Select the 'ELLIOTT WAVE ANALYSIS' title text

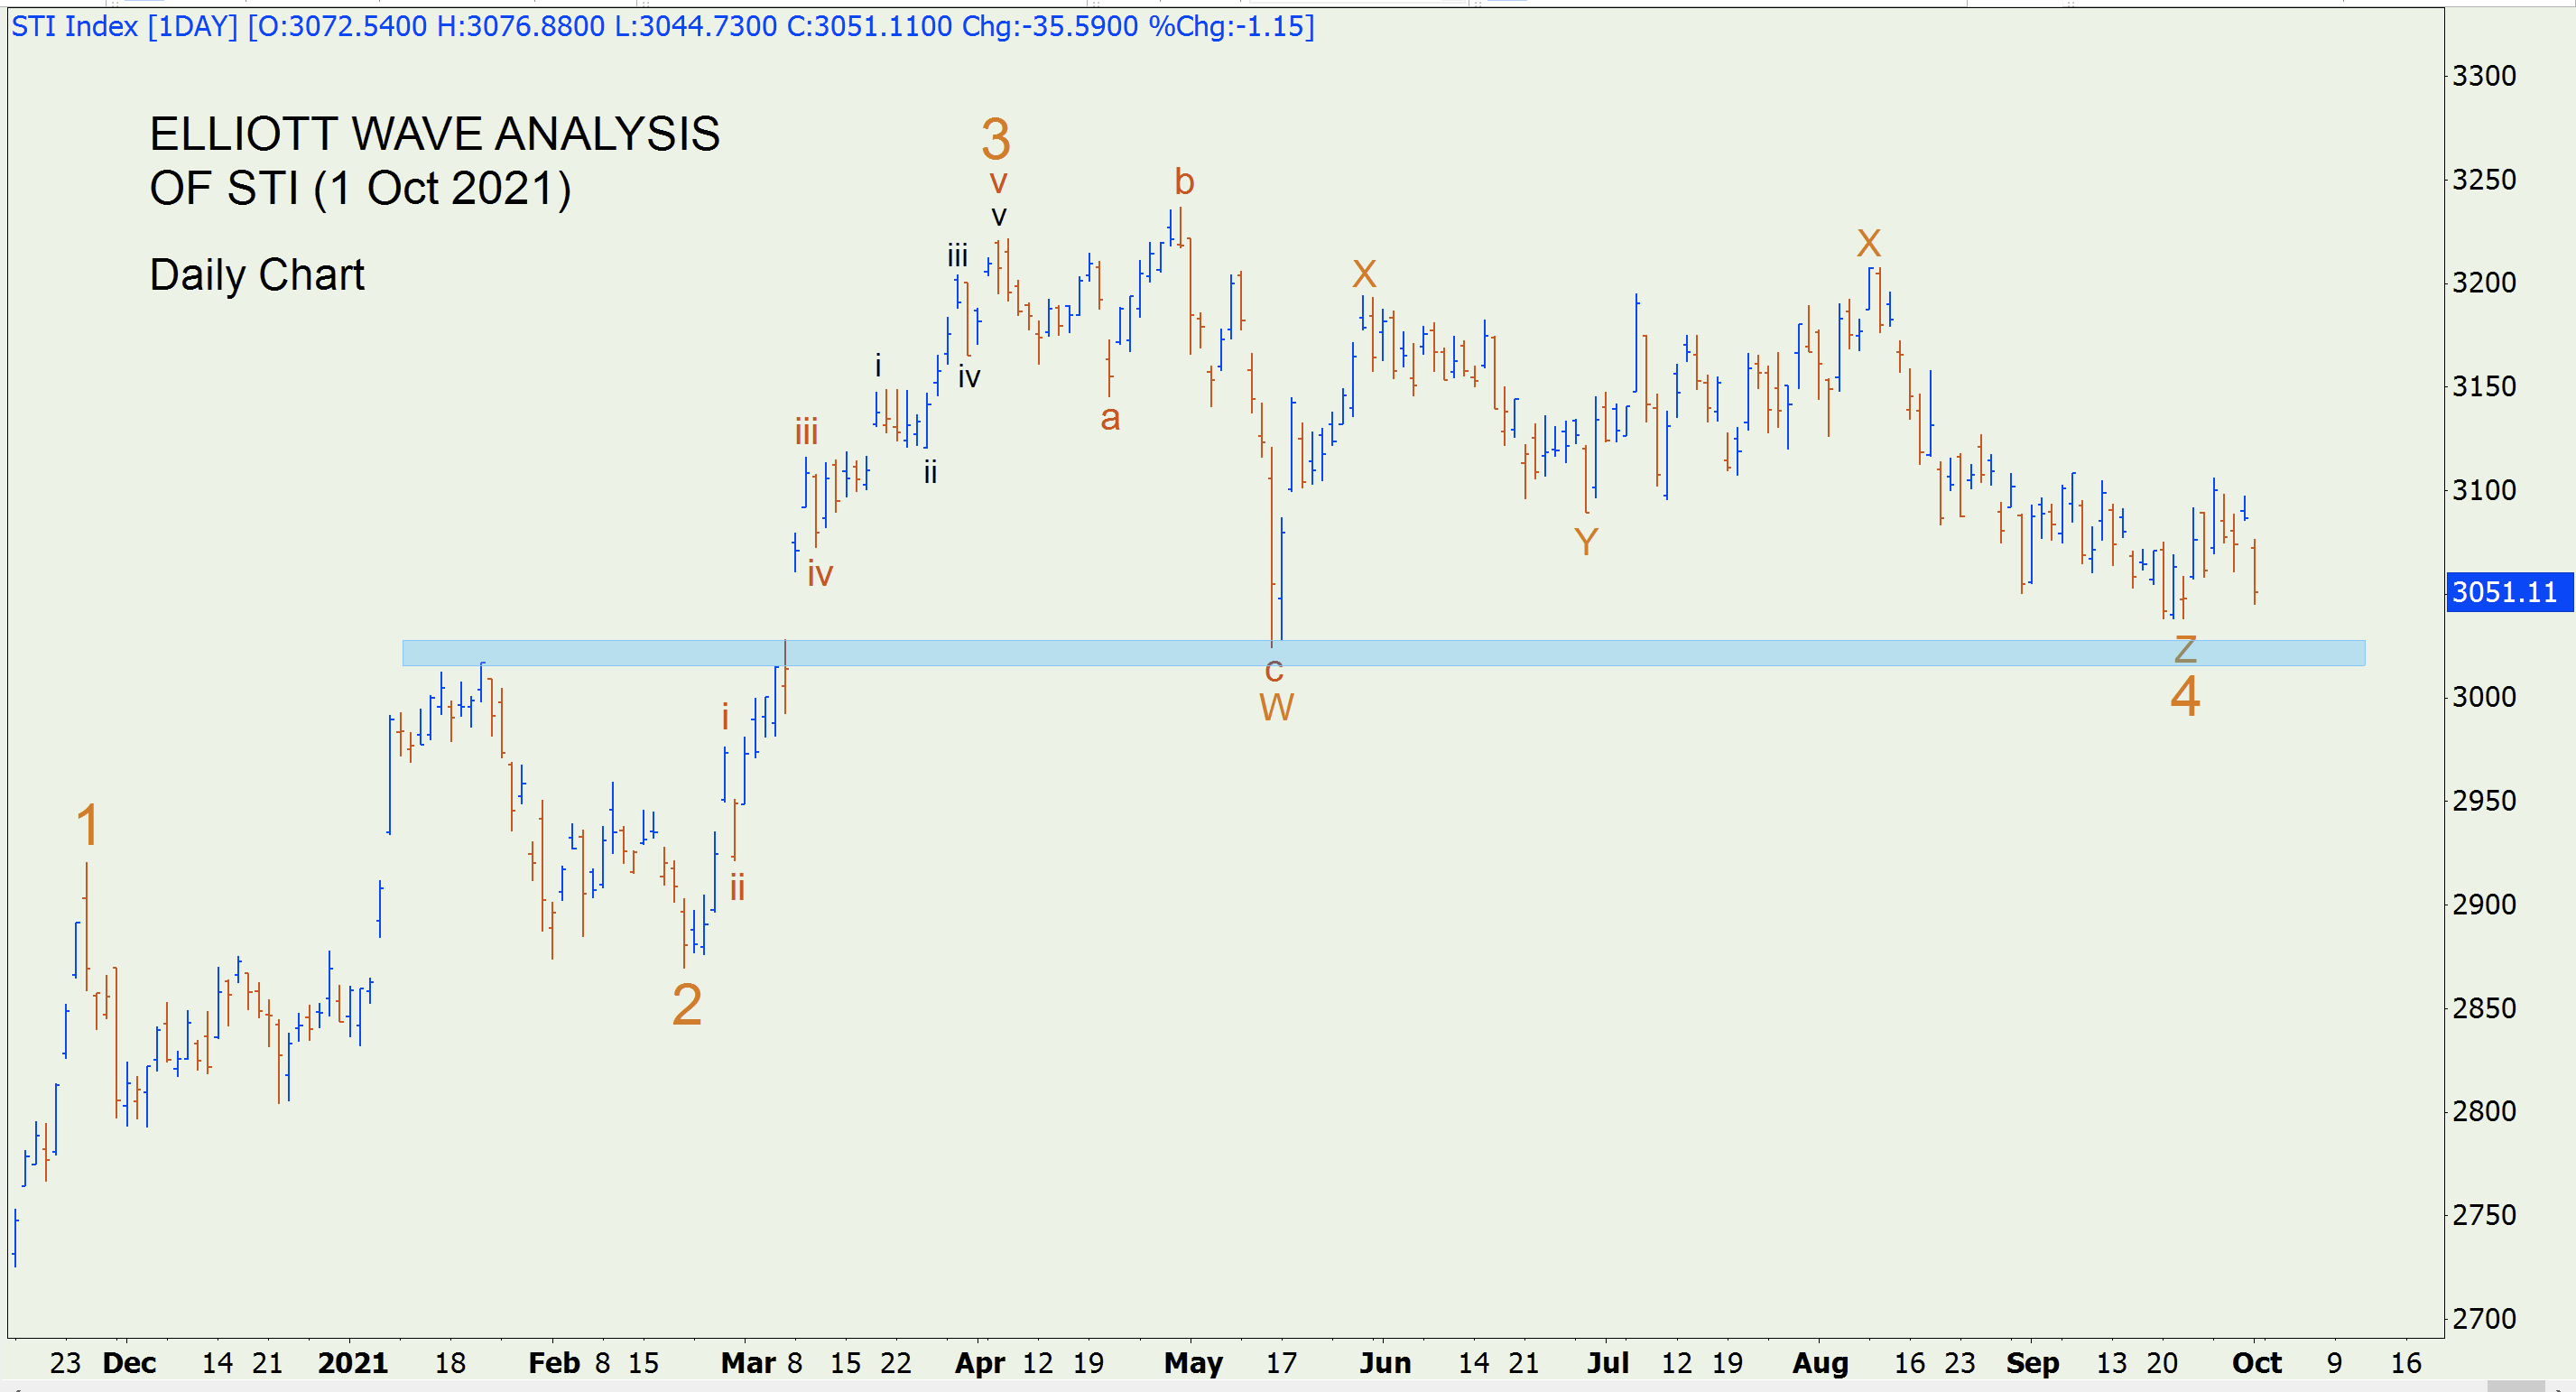(x=435, y=134)
